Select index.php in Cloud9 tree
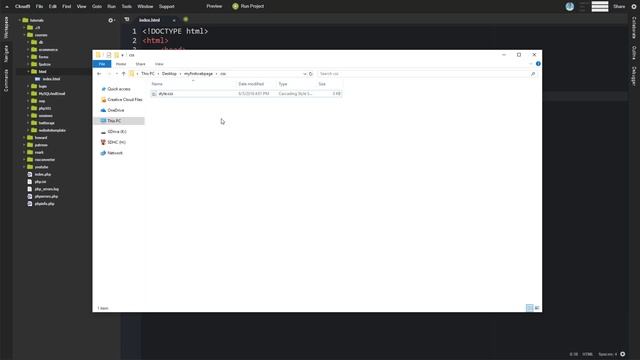The image size is (640, 360). 42,174
